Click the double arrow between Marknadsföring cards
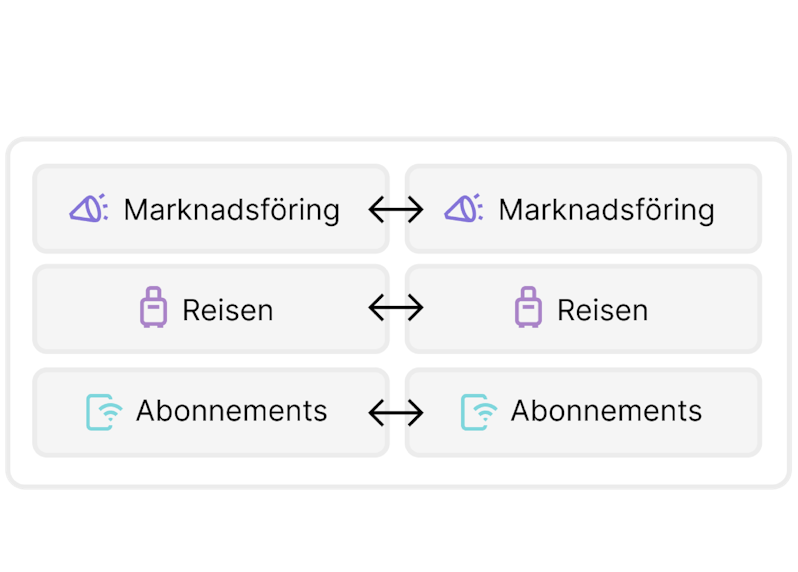Screen dimensions: 798x572 tap(396, 209)
